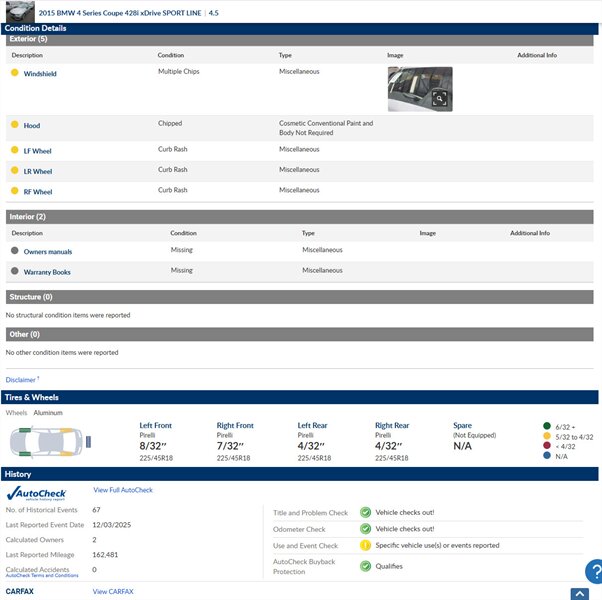Click the tire diagram car icon
Image resolution: width=602 pixels, height=600 pixels.
(x=49, y=440)
